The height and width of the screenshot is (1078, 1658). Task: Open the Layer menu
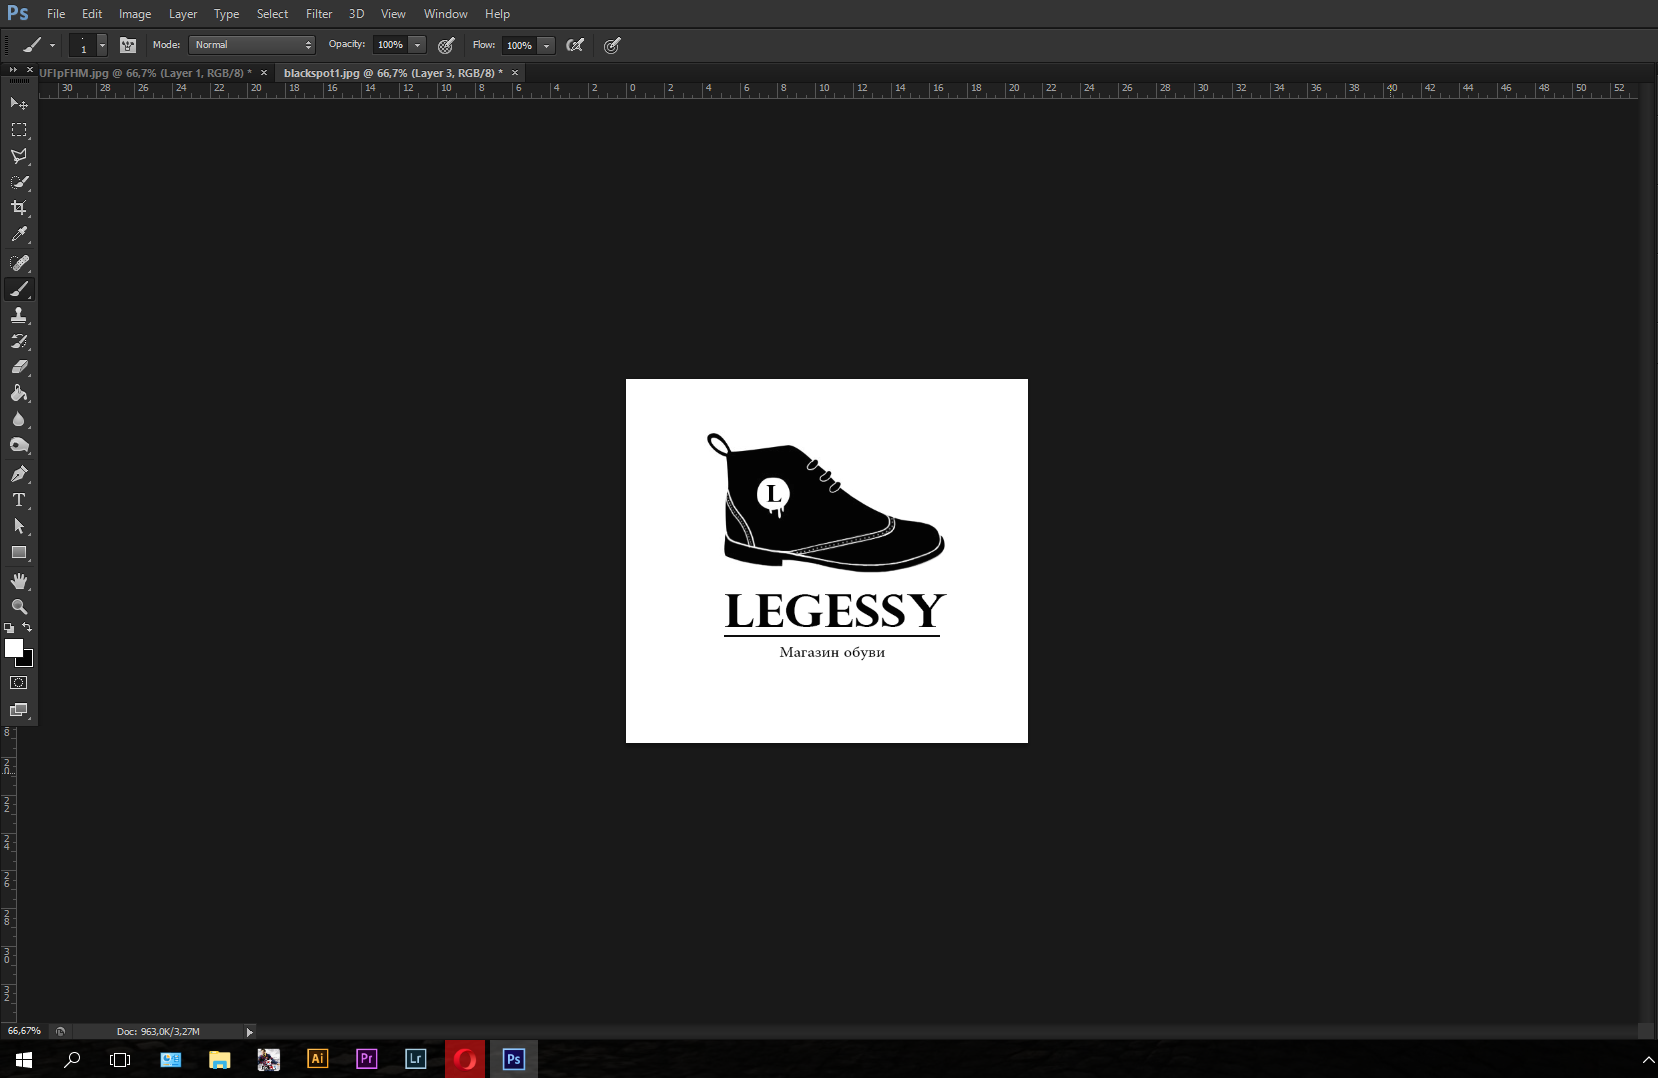(x=183, y=14)
